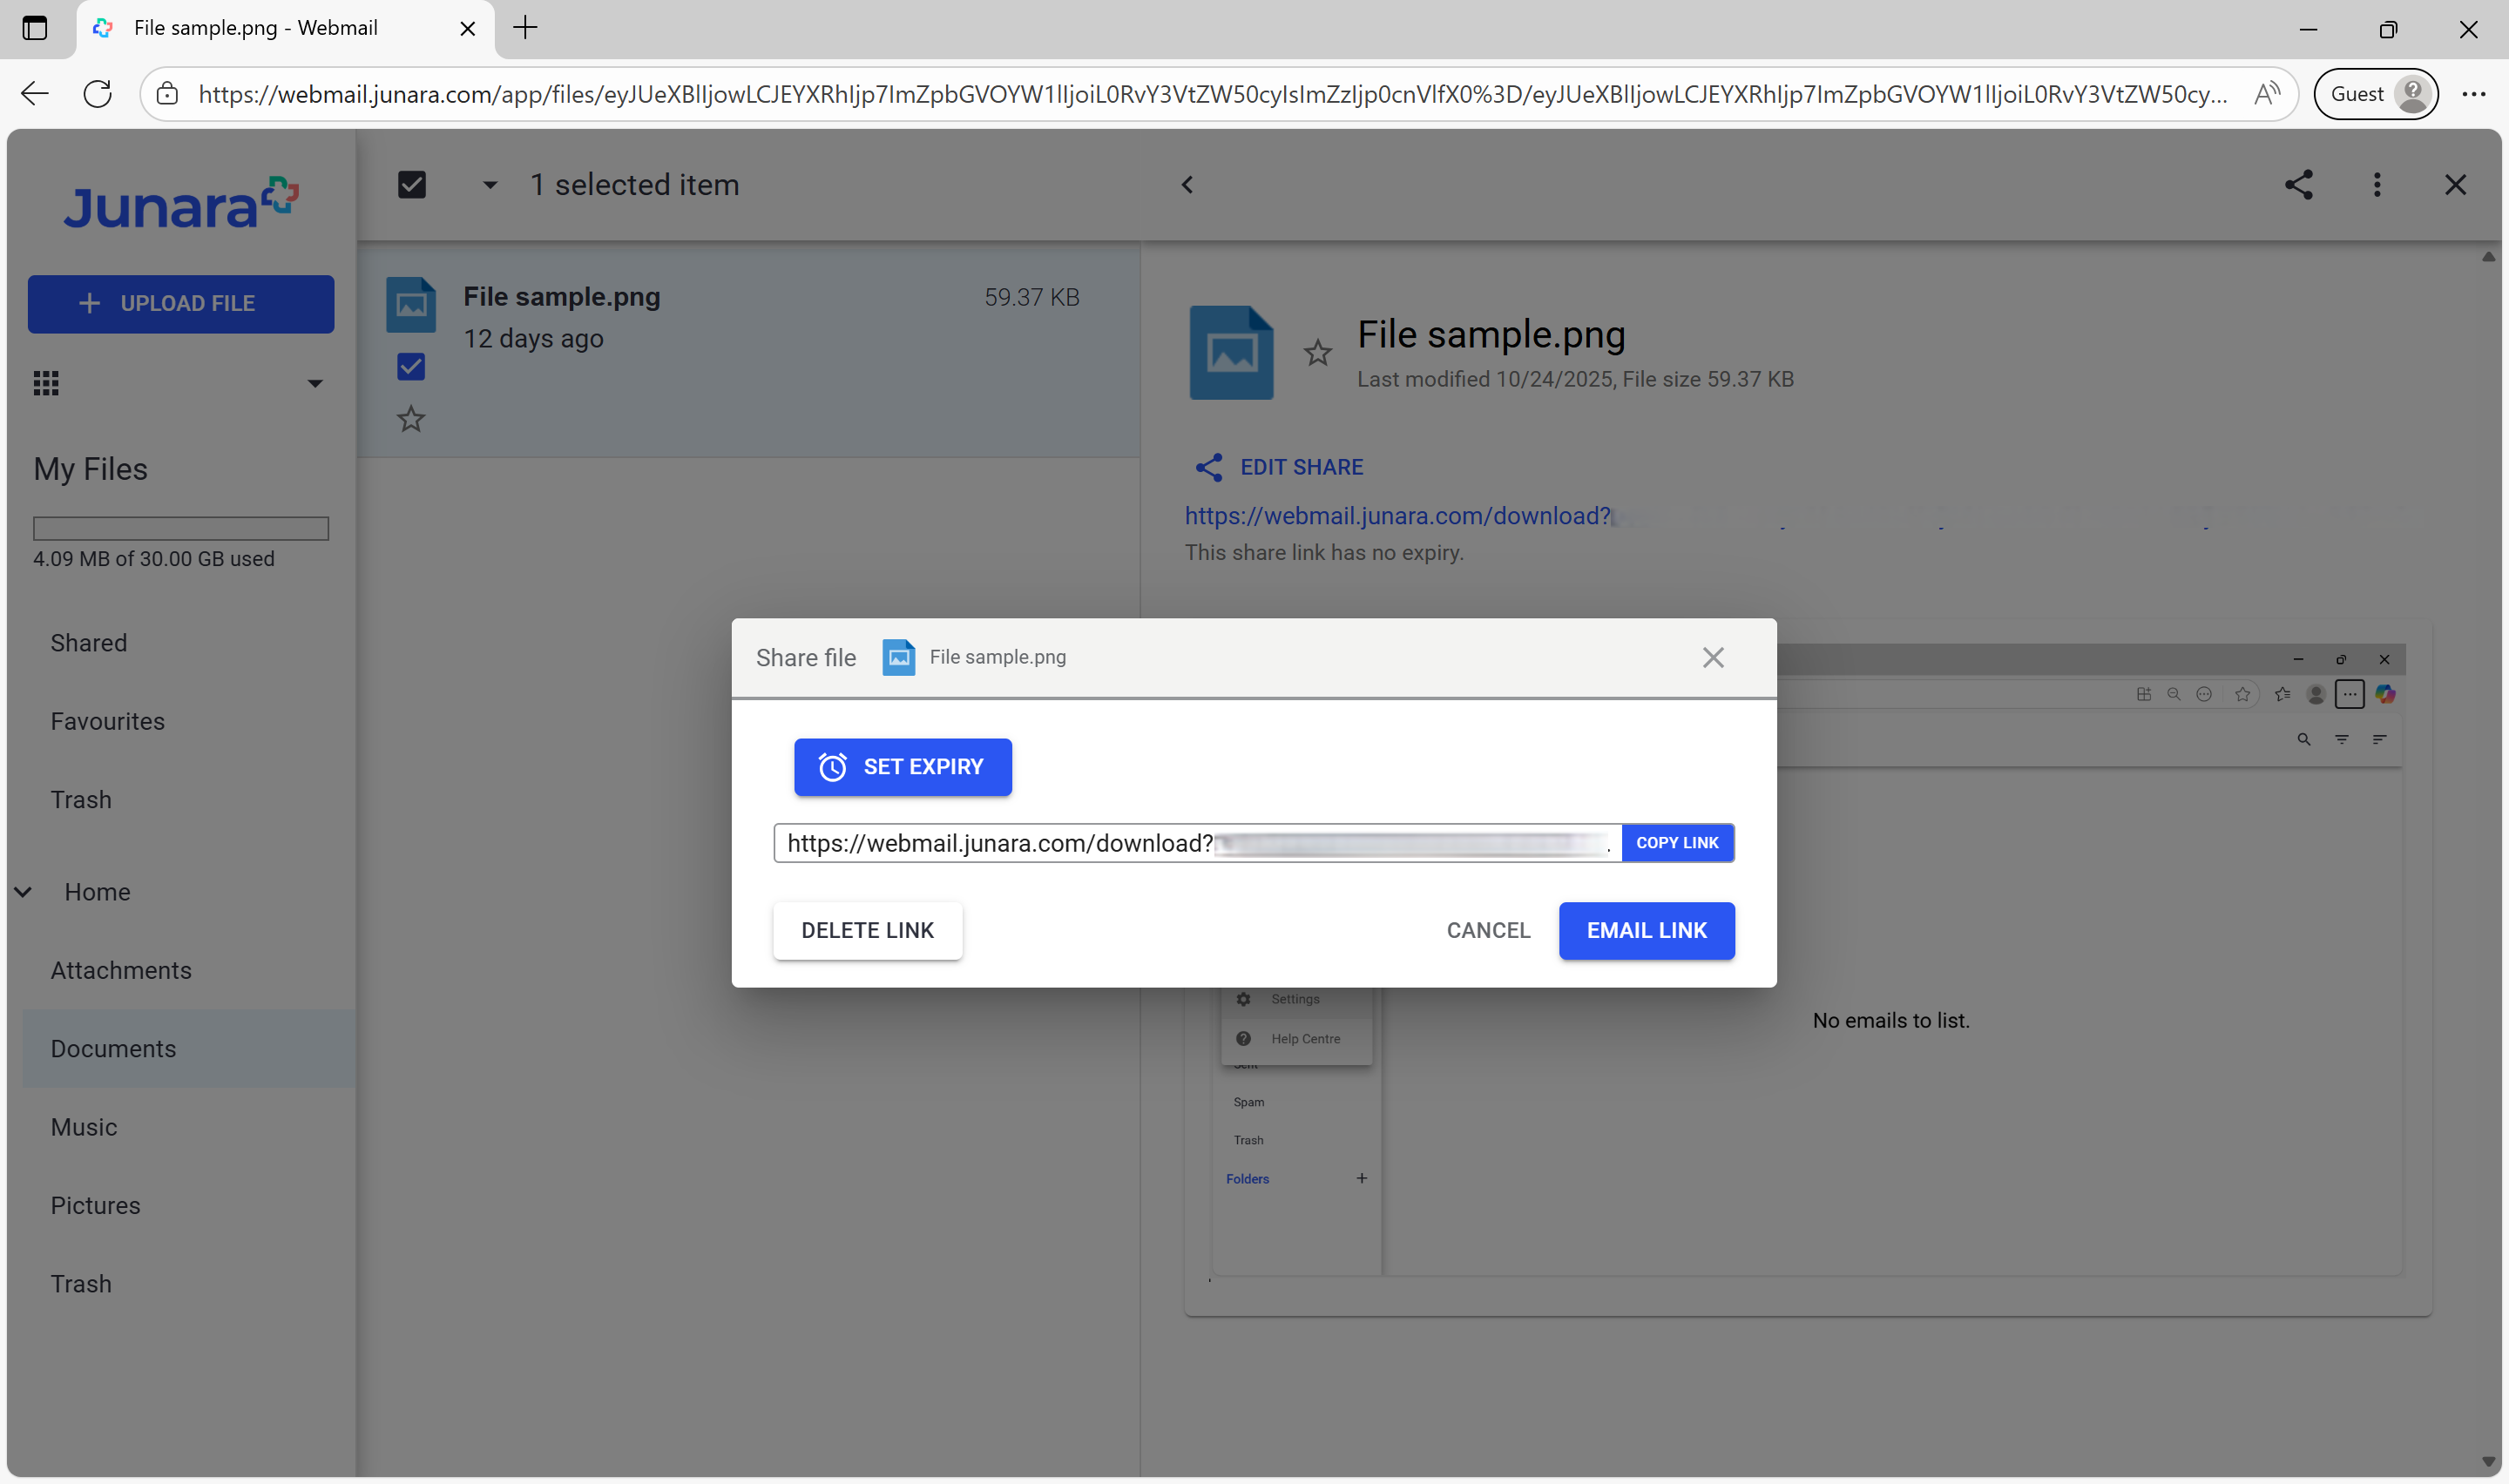
Task: Click the Delete Link button
Action: click(867, 931)
